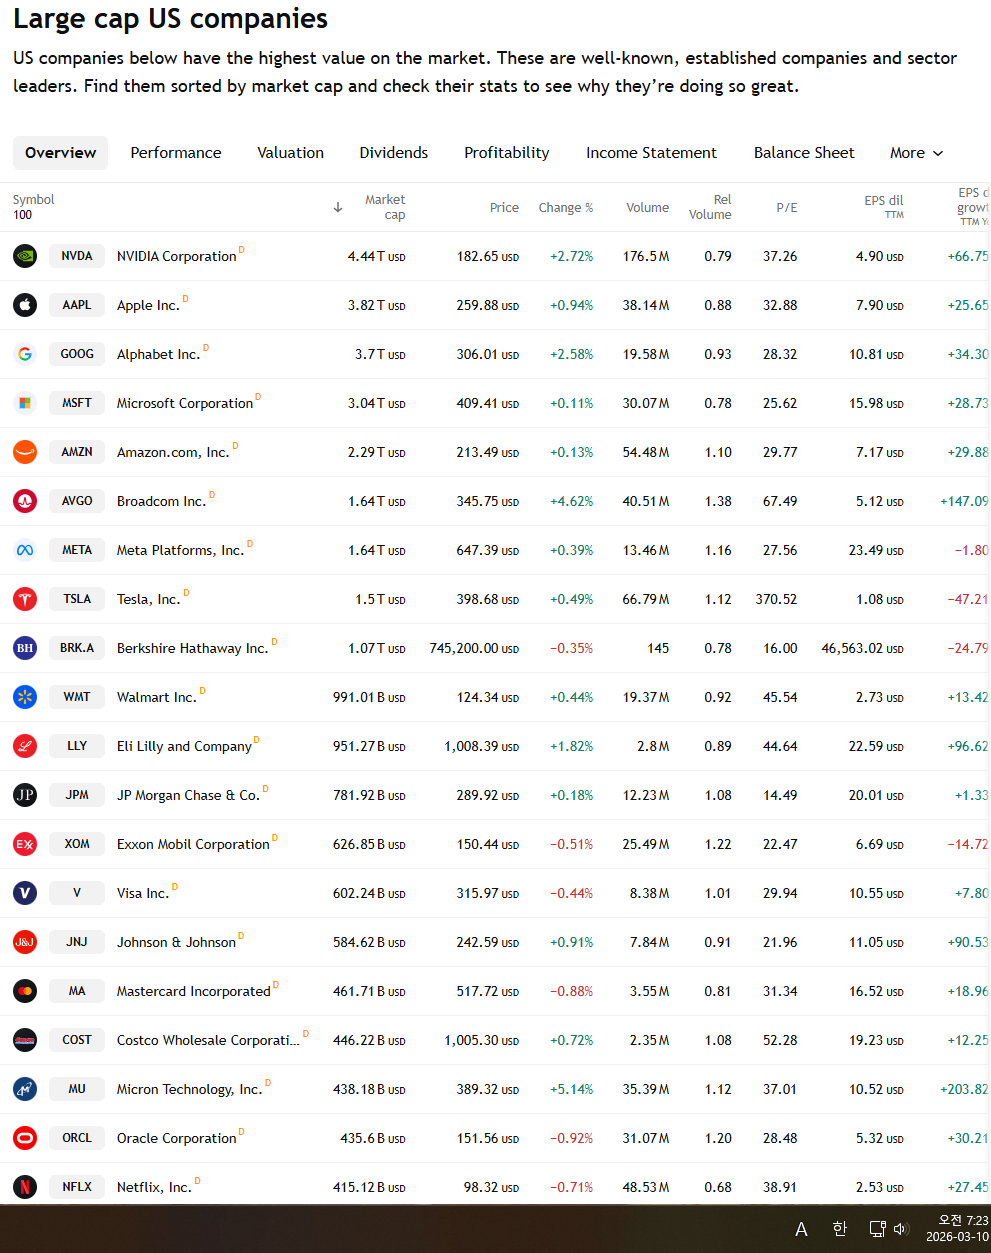The height and width of the screenshot is (1253, 991).
Task: Sort by the Price column header
Action: tap(504, 208)
